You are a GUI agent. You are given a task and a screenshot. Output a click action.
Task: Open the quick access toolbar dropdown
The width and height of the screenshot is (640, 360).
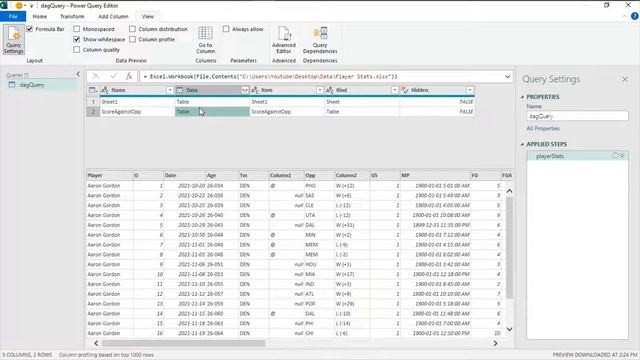(x=31, y=6)
